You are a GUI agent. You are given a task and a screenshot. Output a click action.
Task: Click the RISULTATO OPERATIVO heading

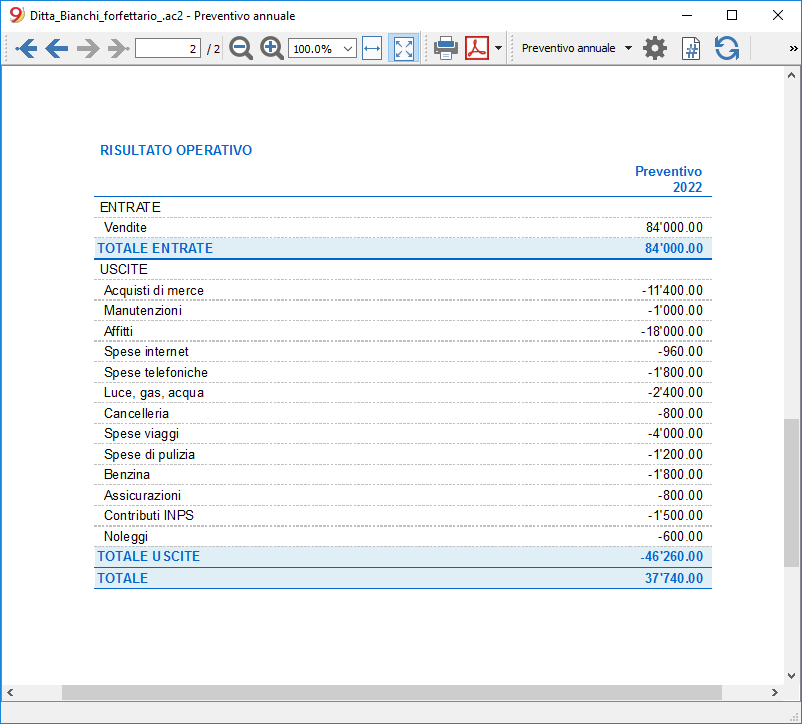tap(176, 150)
